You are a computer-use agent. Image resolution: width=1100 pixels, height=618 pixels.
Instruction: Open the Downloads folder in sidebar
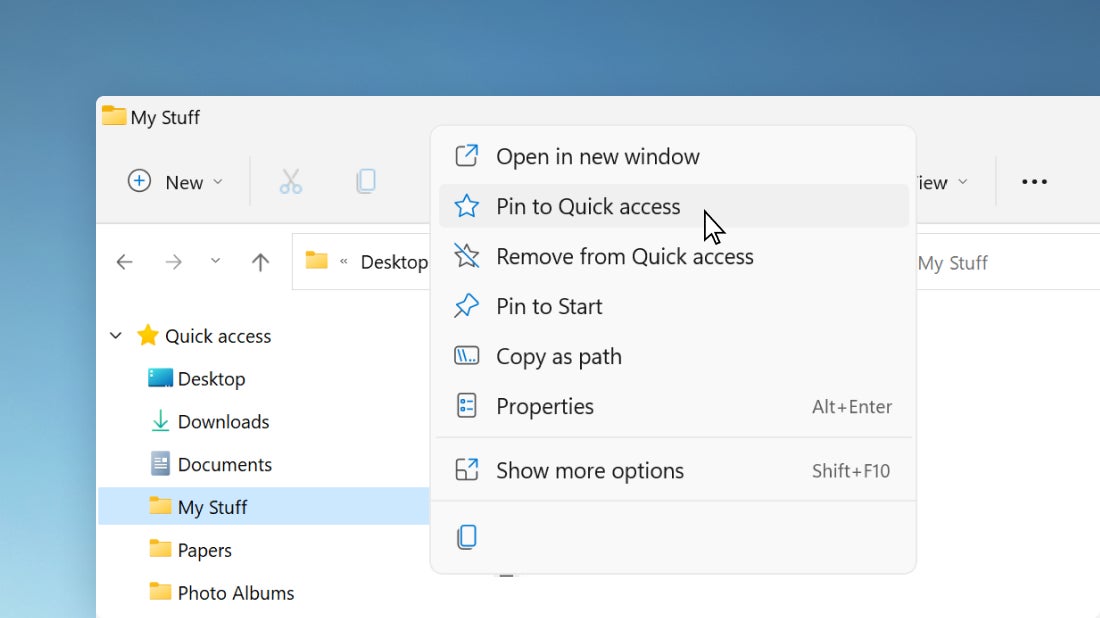(222, 422)
